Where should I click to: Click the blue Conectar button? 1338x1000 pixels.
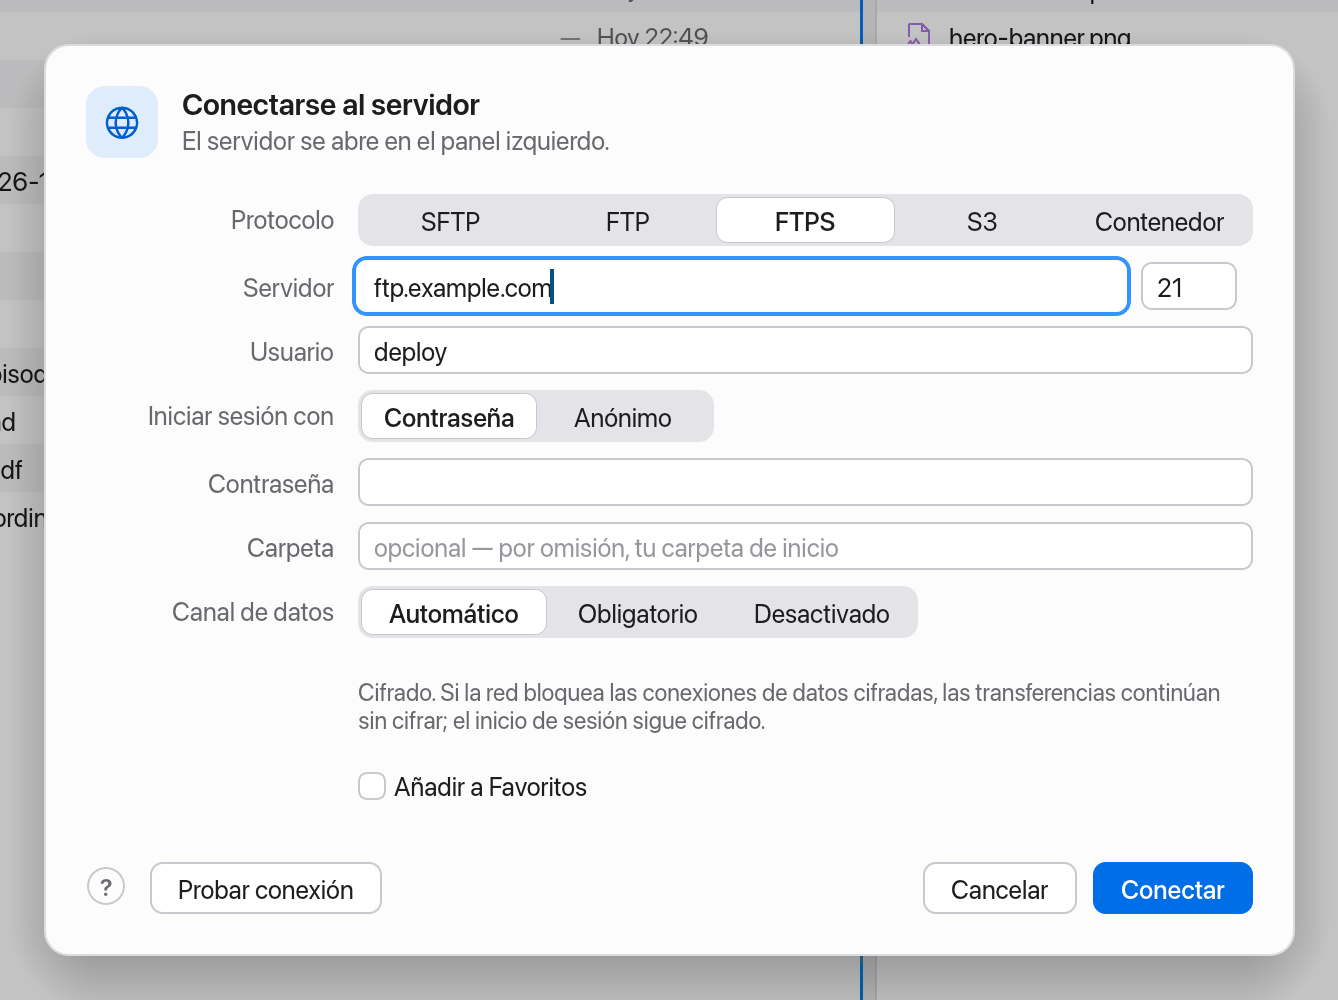tap(1173, 888)
